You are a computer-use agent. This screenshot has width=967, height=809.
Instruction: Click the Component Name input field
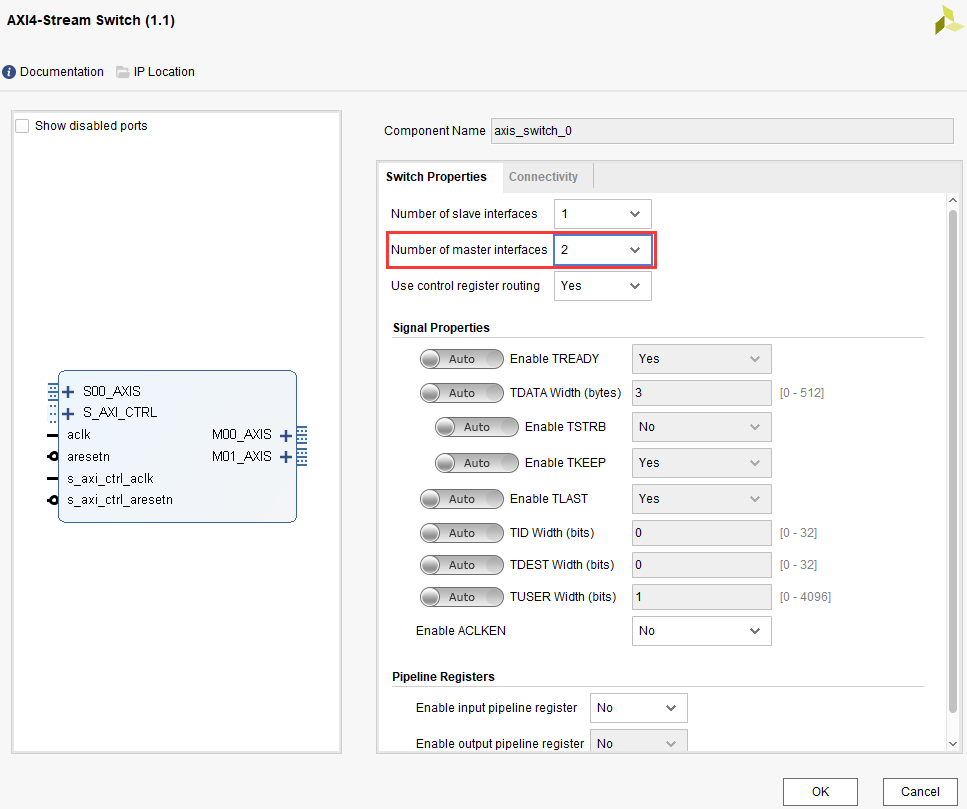coord(721,131)
